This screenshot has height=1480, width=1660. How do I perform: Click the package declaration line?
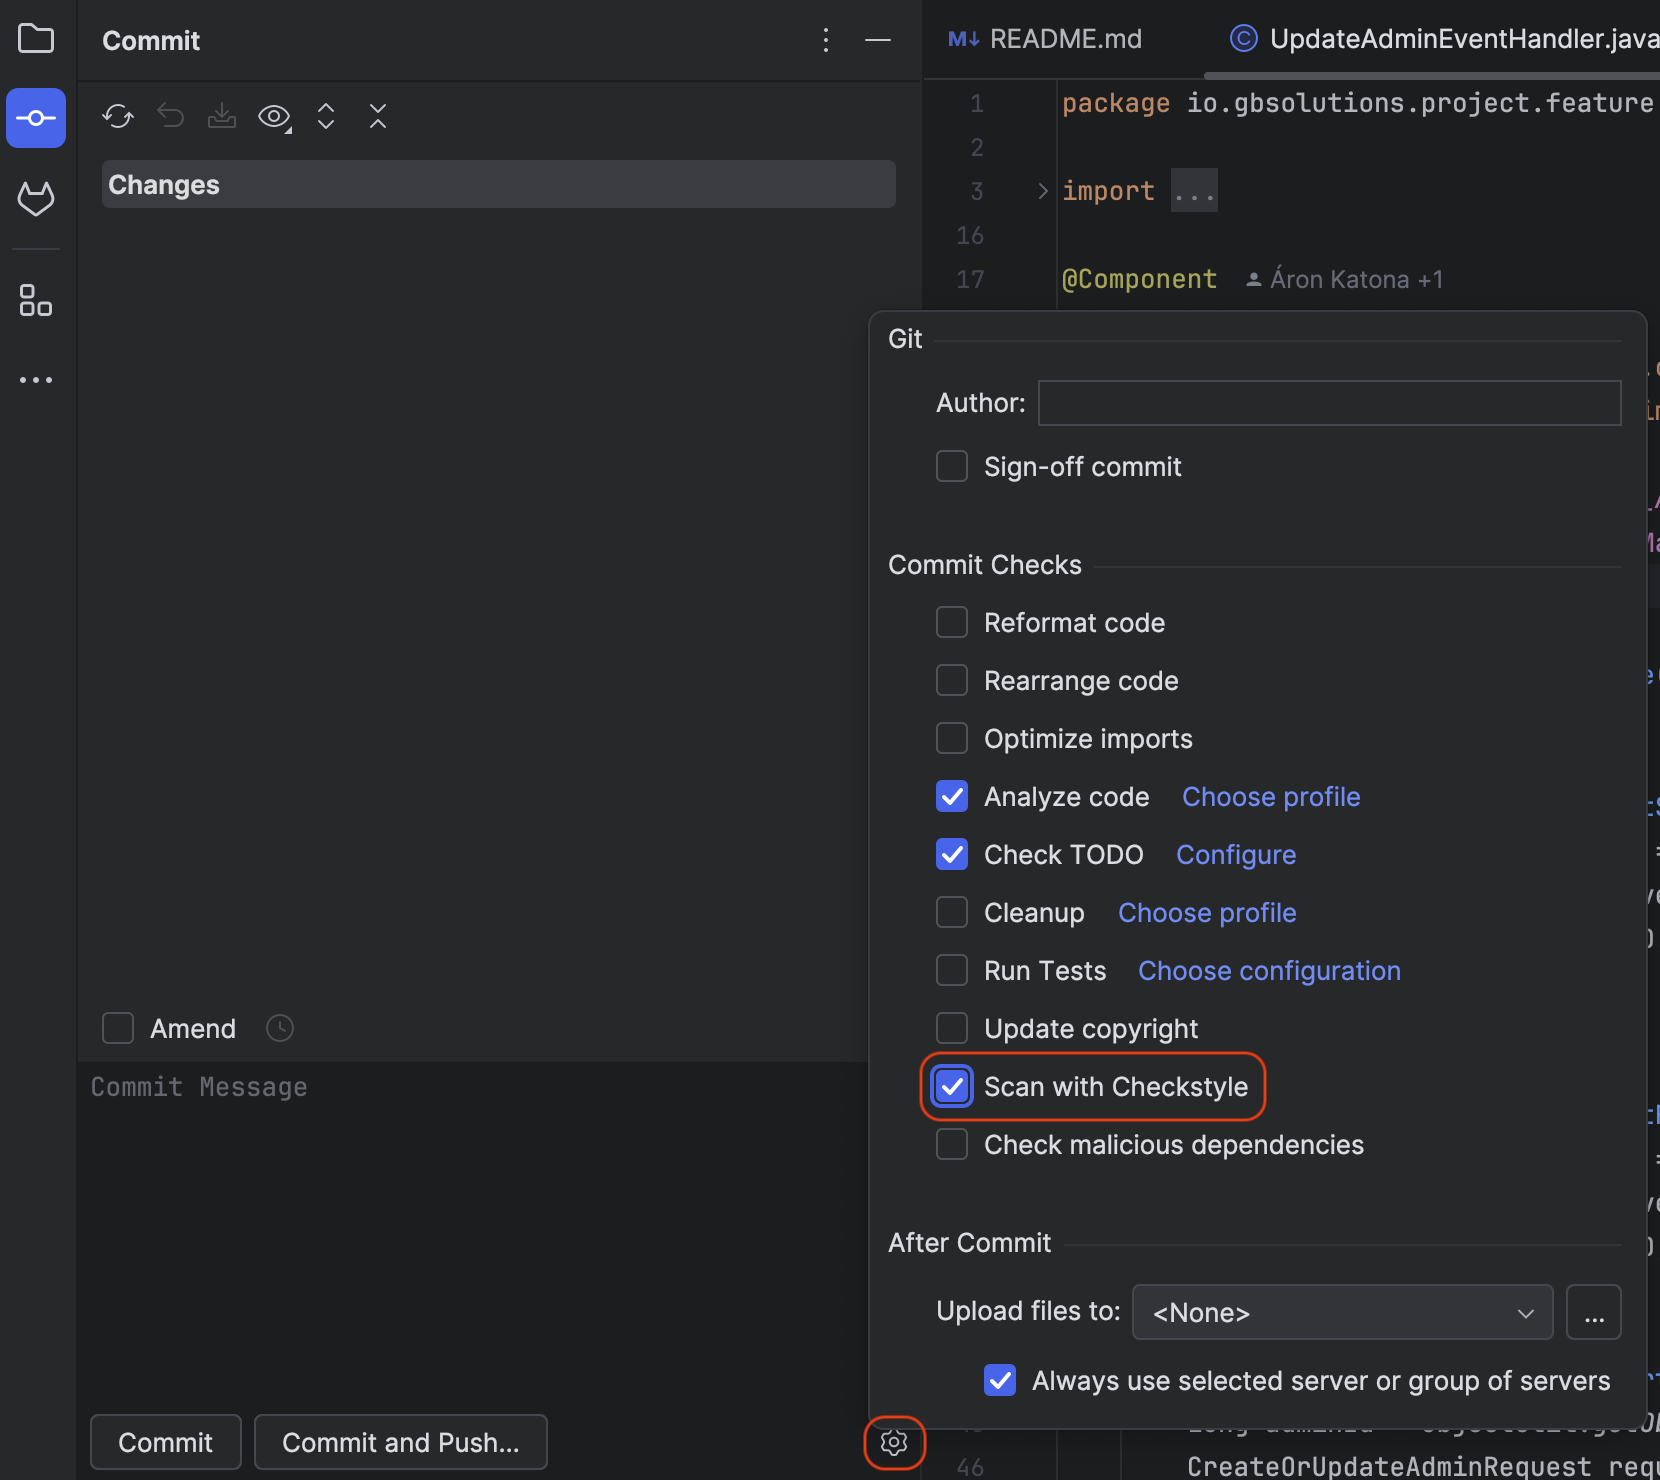click(1358, 103)
